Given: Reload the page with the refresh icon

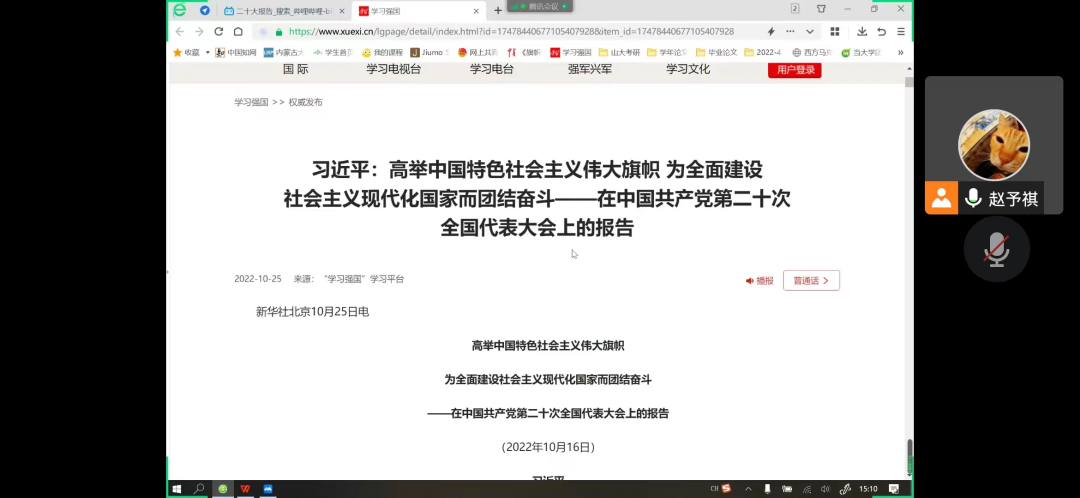Looking at the screenshot, I should pyautogui.click(x=218, y=31).
